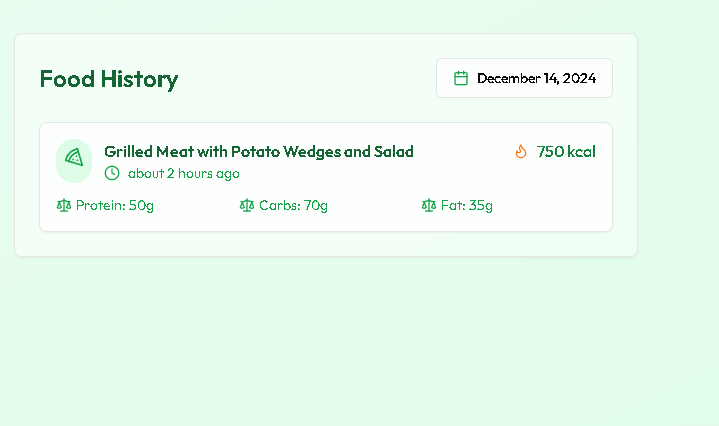Image resolution: width=719 pixels, height=426 pixels.
Task: Click the 'about 2 hours ago' timestamp
Action: (183, 174)
